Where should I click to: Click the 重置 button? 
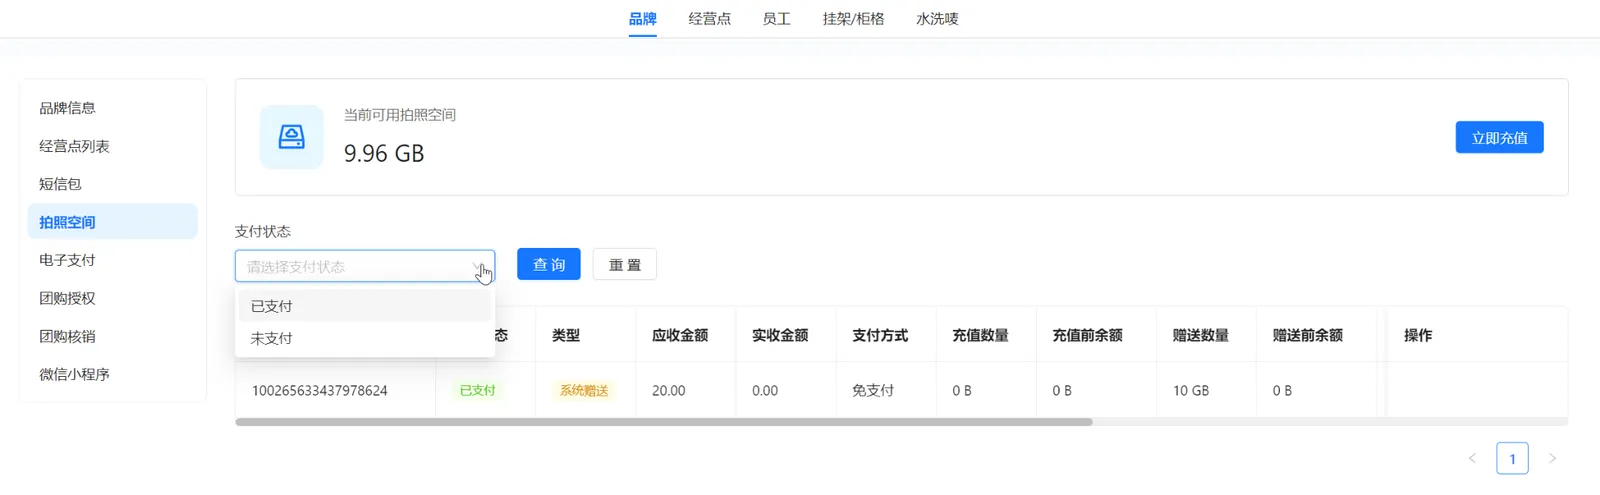point(624,264)
